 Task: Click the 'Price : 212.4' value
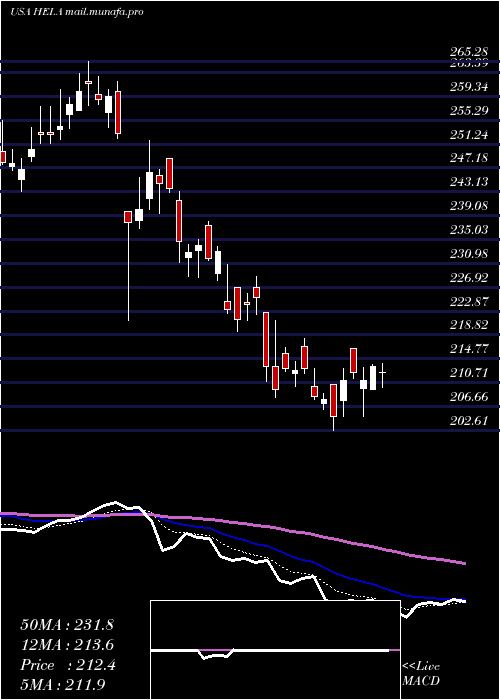point(68,665)
